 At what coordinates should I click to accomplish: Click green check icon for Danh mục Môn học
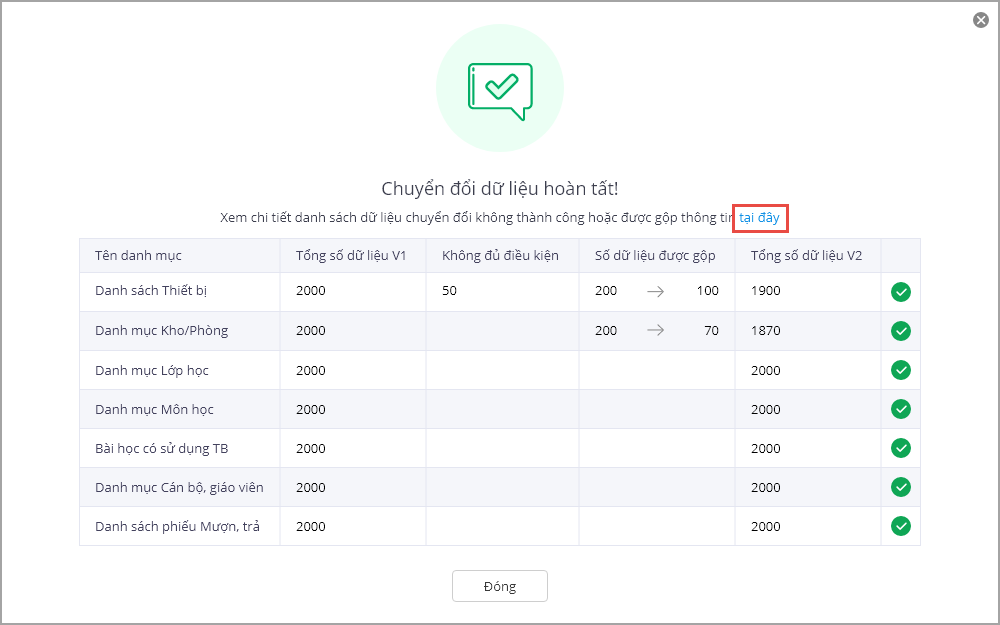(901, 409)
